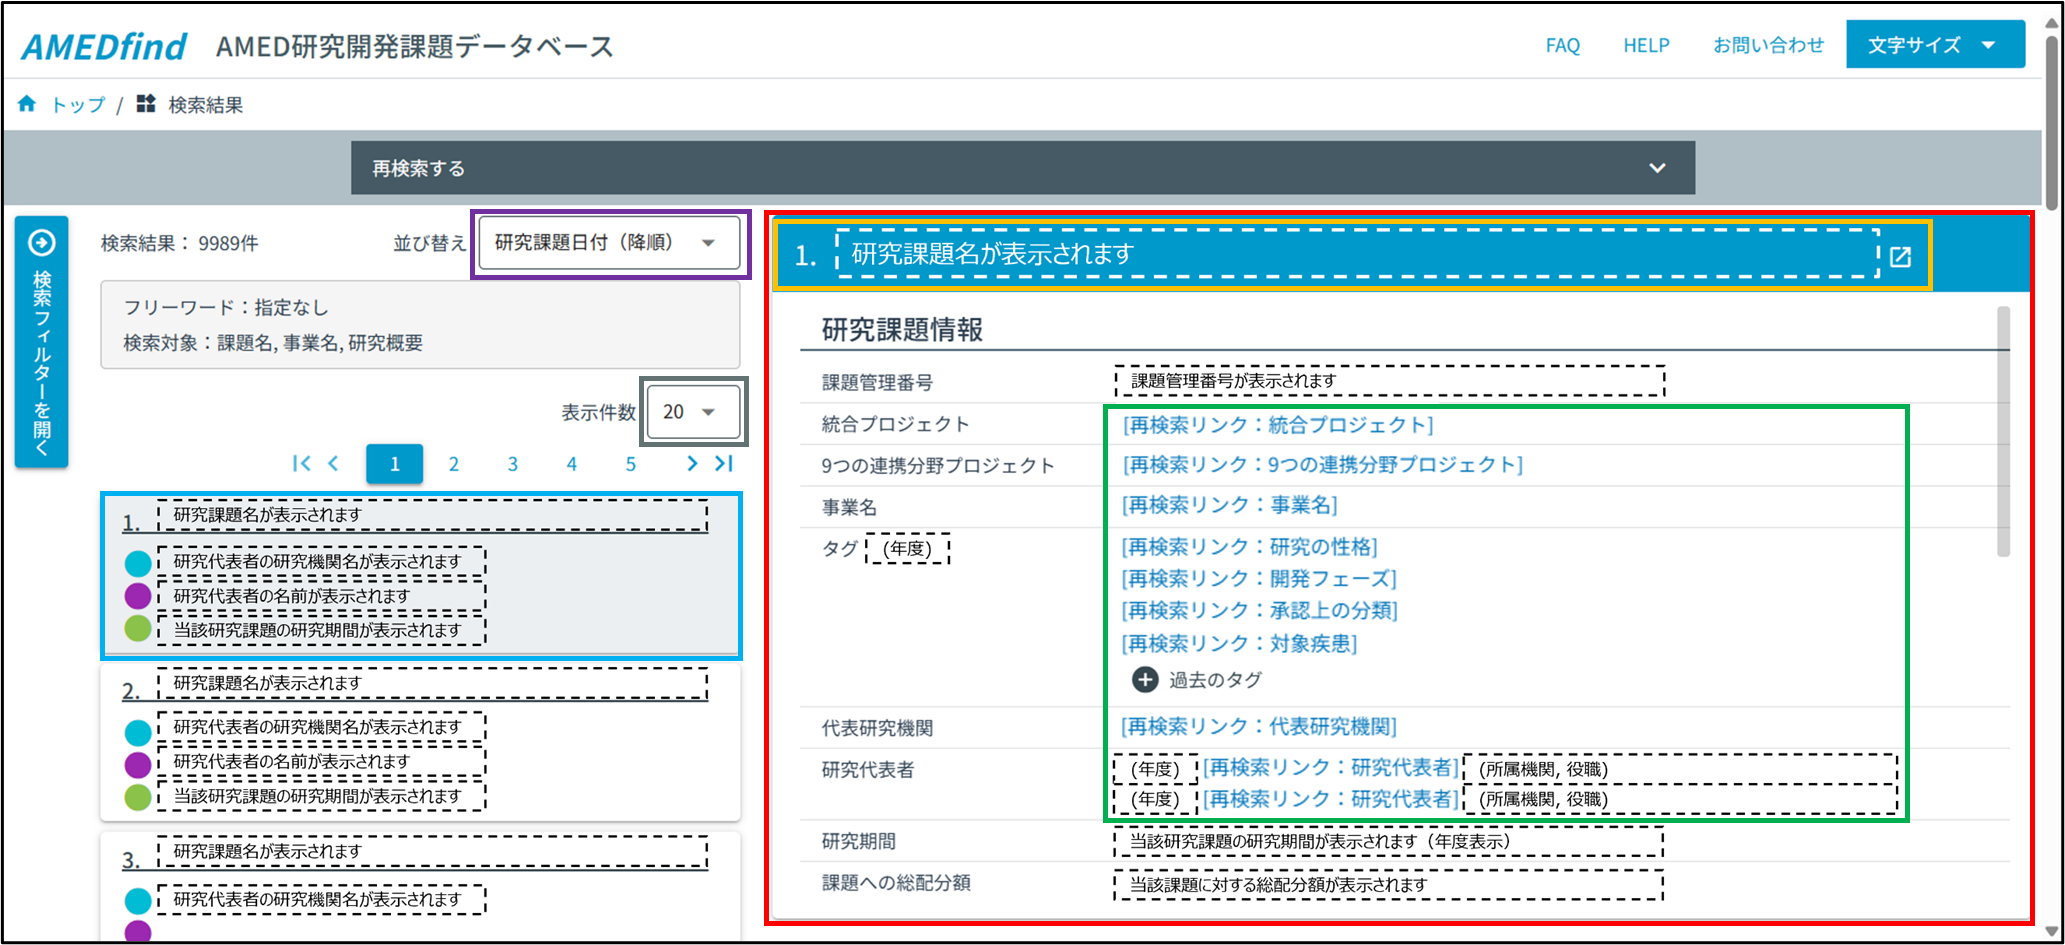Open the 検索フィルターを開く side panel
Viewport: 2065px width, 945px height.
point(42,342)
